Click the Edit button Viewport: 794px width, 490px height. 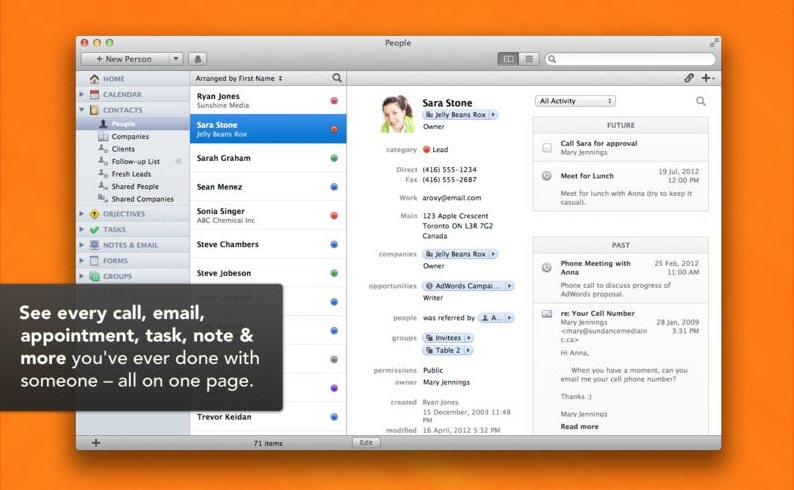pyautogui.click(x=366, y=443)
